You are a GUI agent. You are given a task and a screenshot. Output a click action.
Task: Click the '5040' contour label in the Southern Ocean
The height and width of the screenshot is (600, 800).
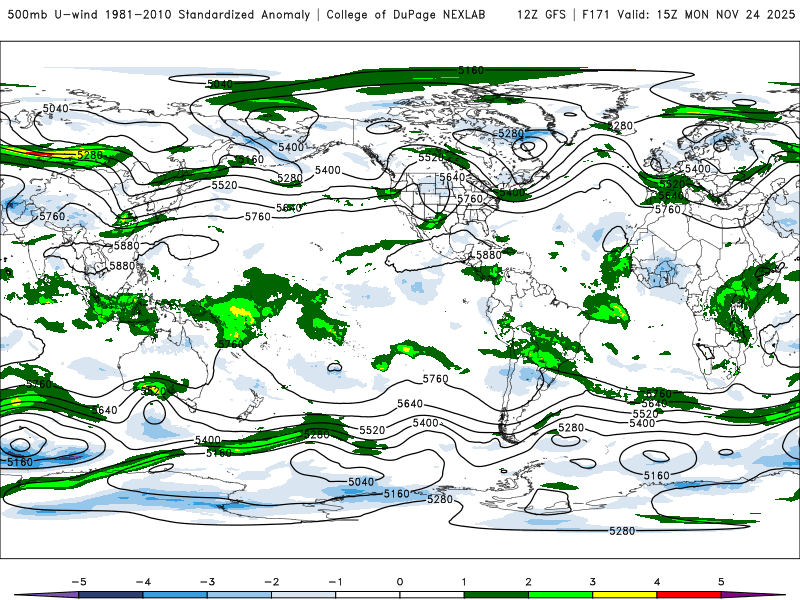(361, 482)
